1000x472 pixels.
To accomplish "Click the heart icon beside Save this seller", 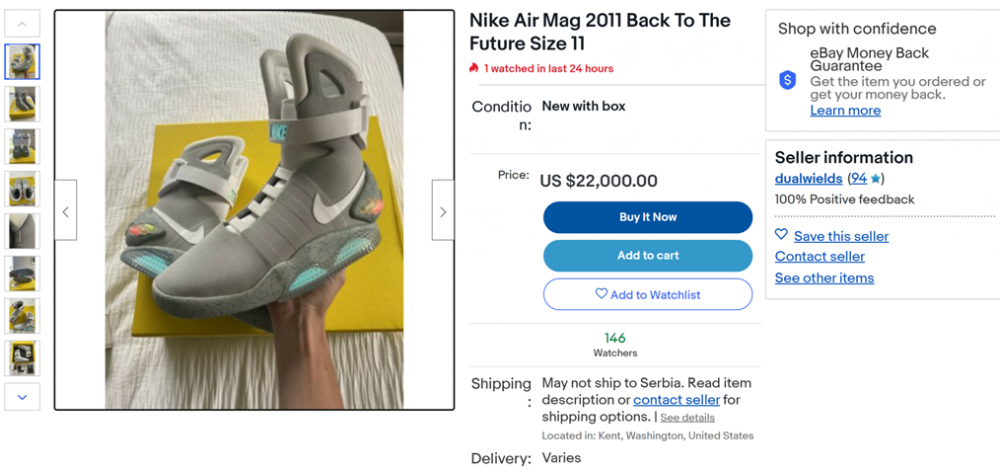I will pos(781,235).
